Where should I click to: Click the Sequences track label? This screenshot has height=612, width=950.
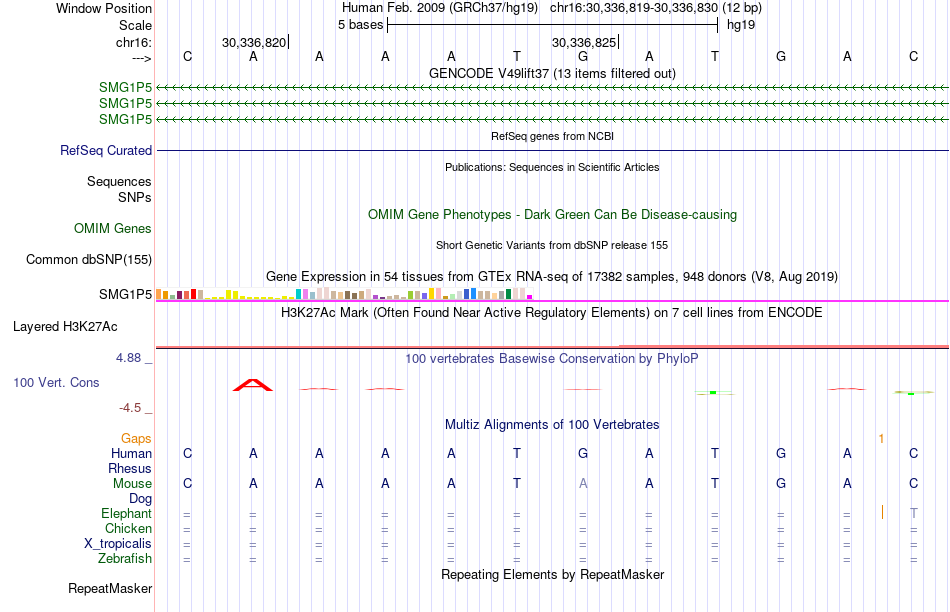pos(119,181)
